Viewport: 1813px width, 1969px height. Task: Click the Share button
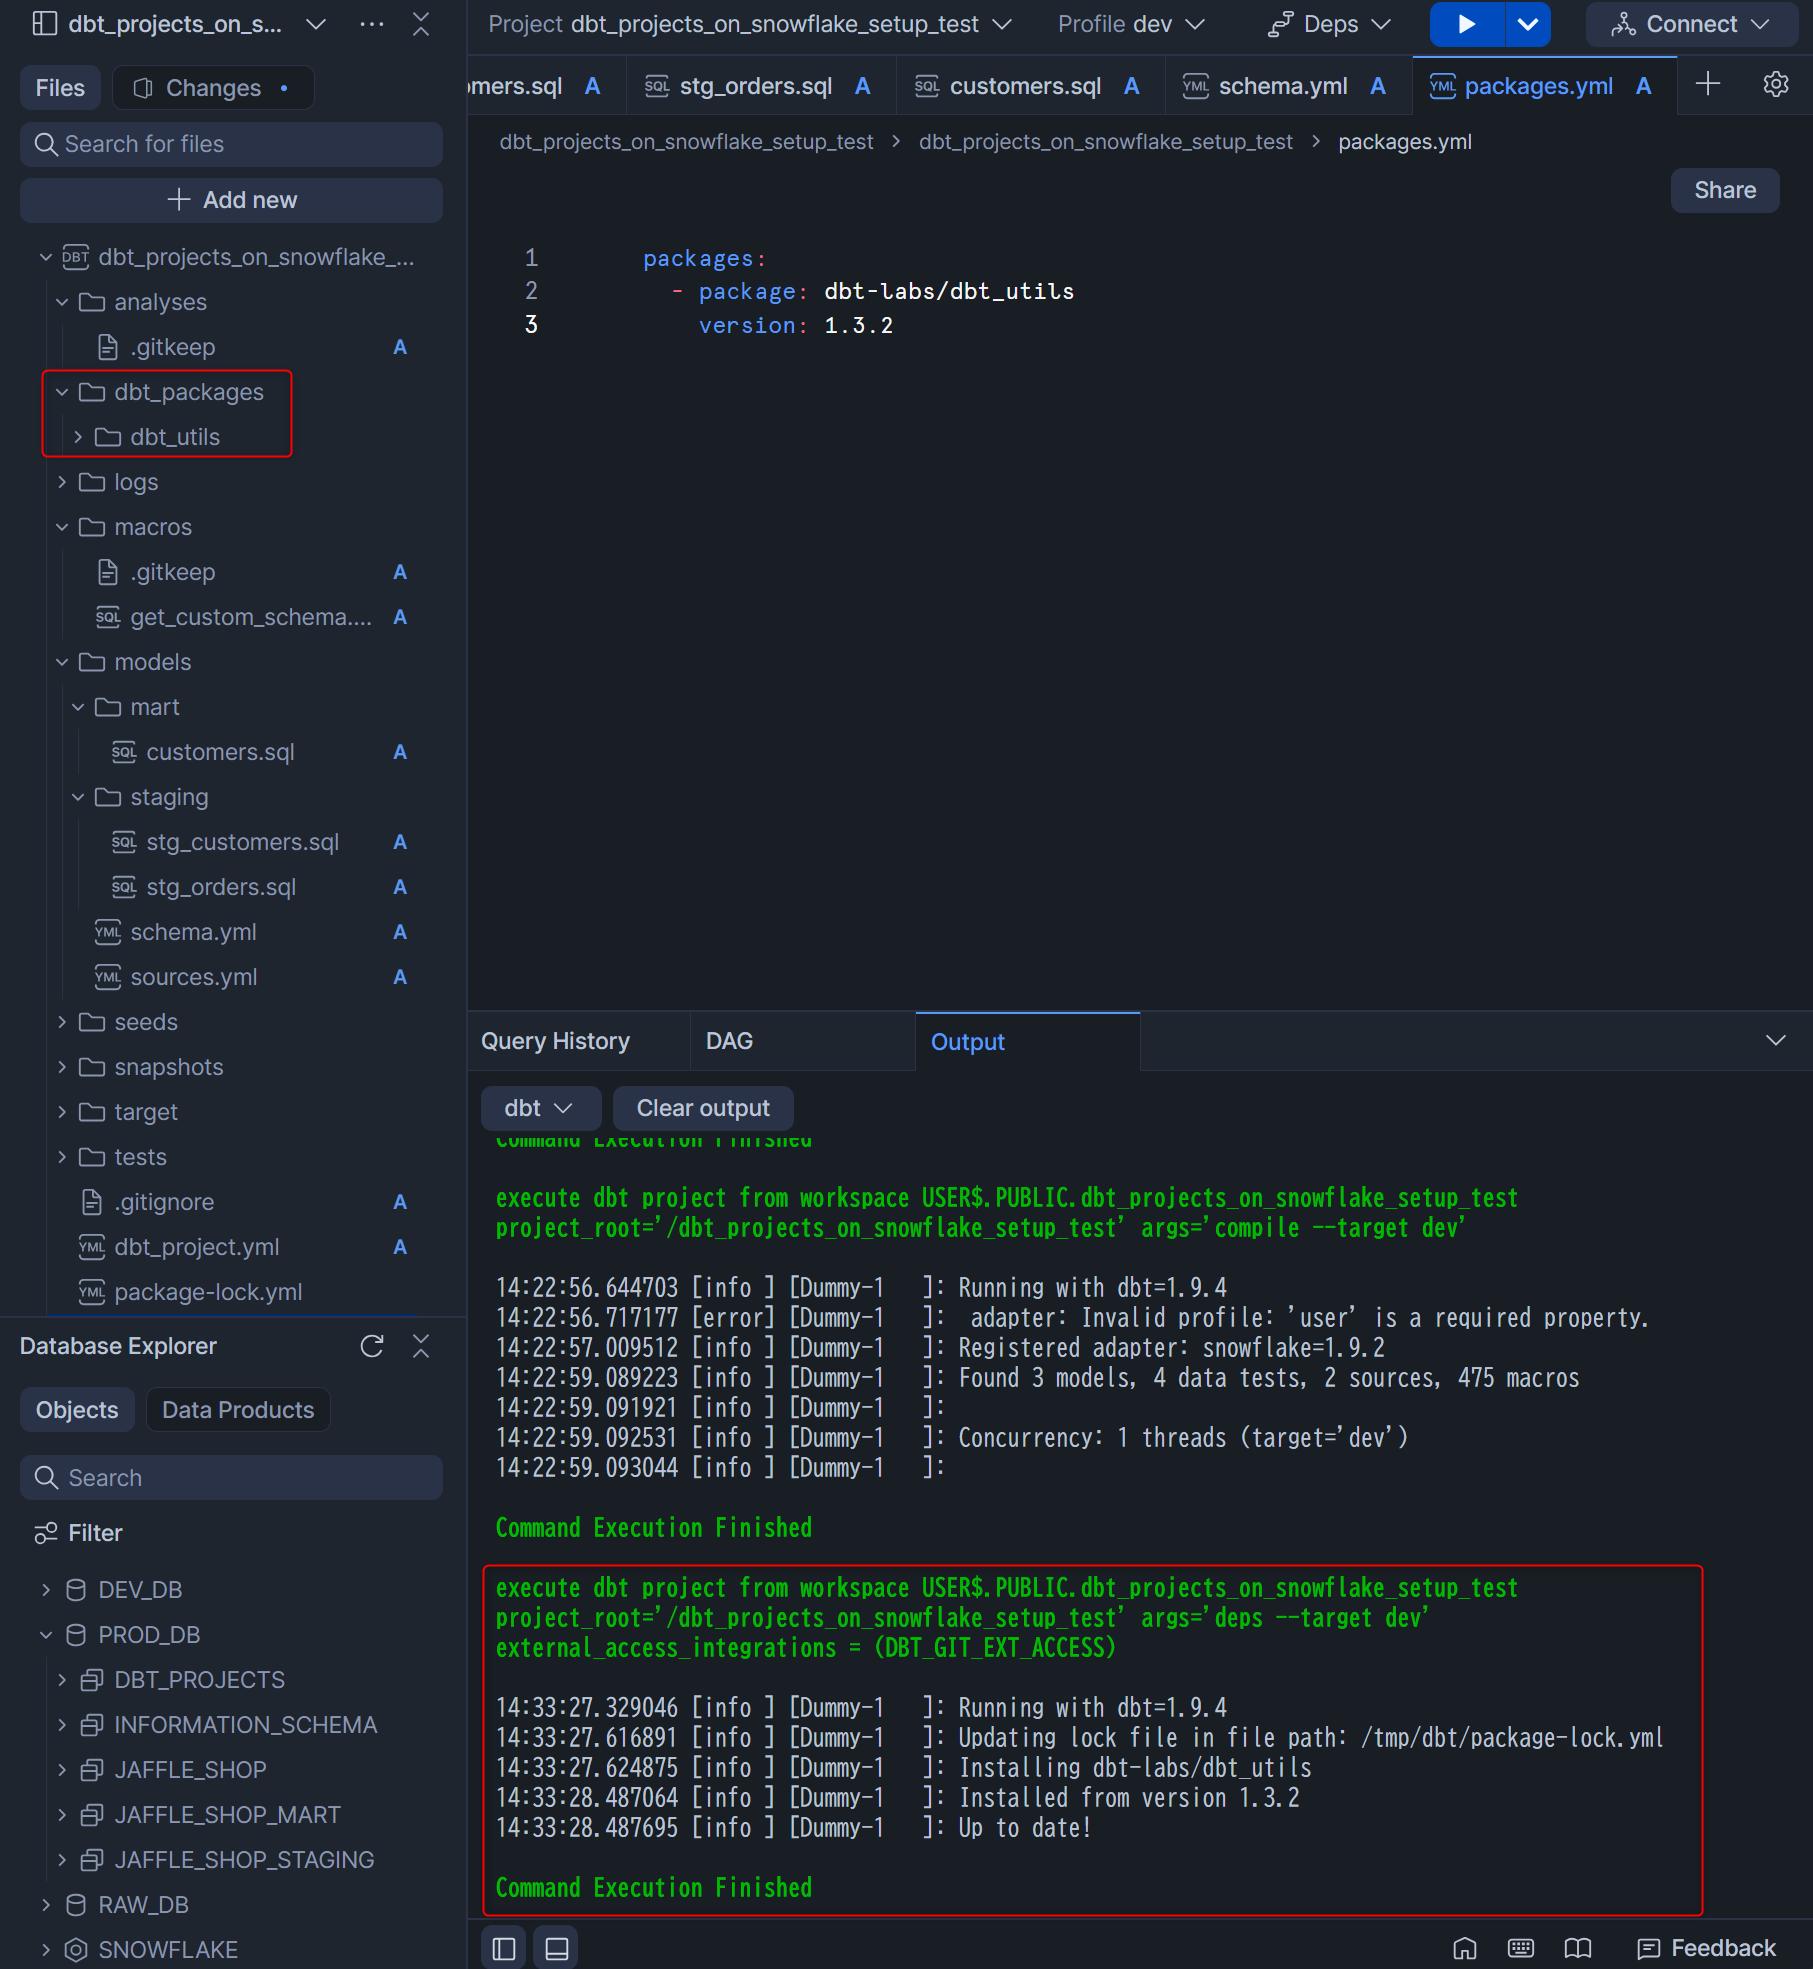[1724, 190]
